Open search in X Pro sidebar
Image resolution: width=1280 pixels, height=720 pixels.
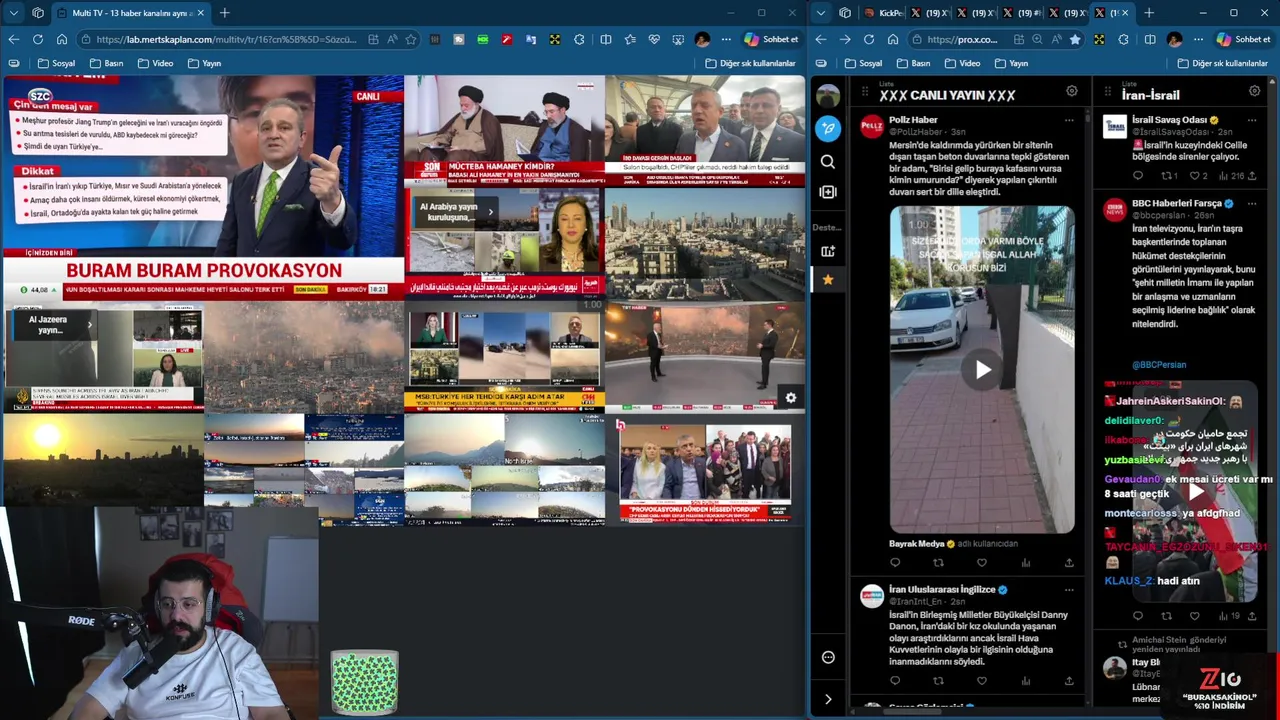pos(828,161)
